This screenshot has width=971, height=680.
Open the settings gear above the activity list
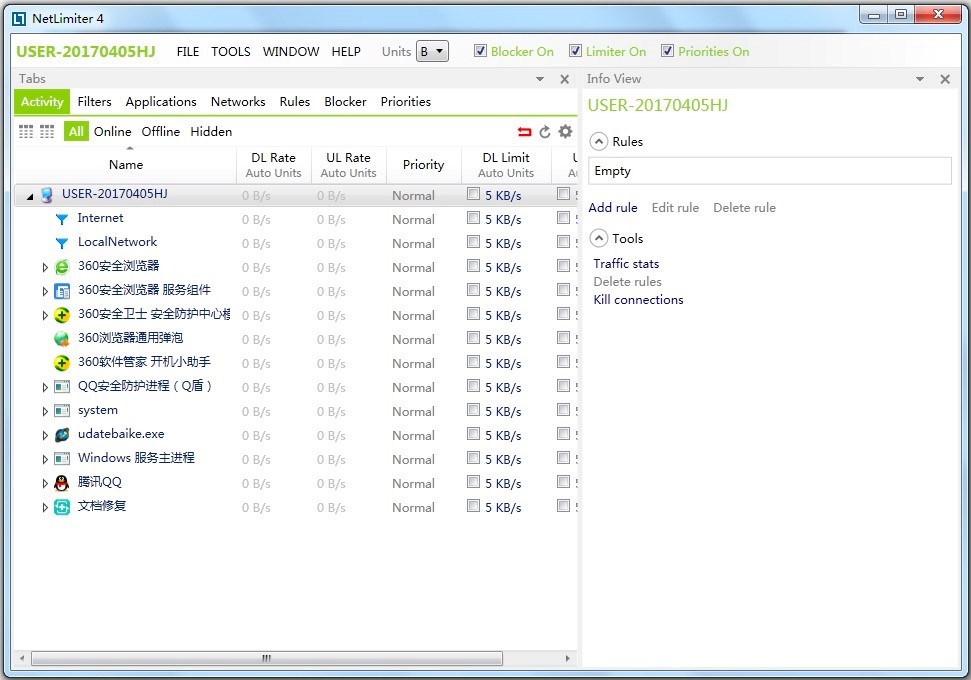[565, 131]
